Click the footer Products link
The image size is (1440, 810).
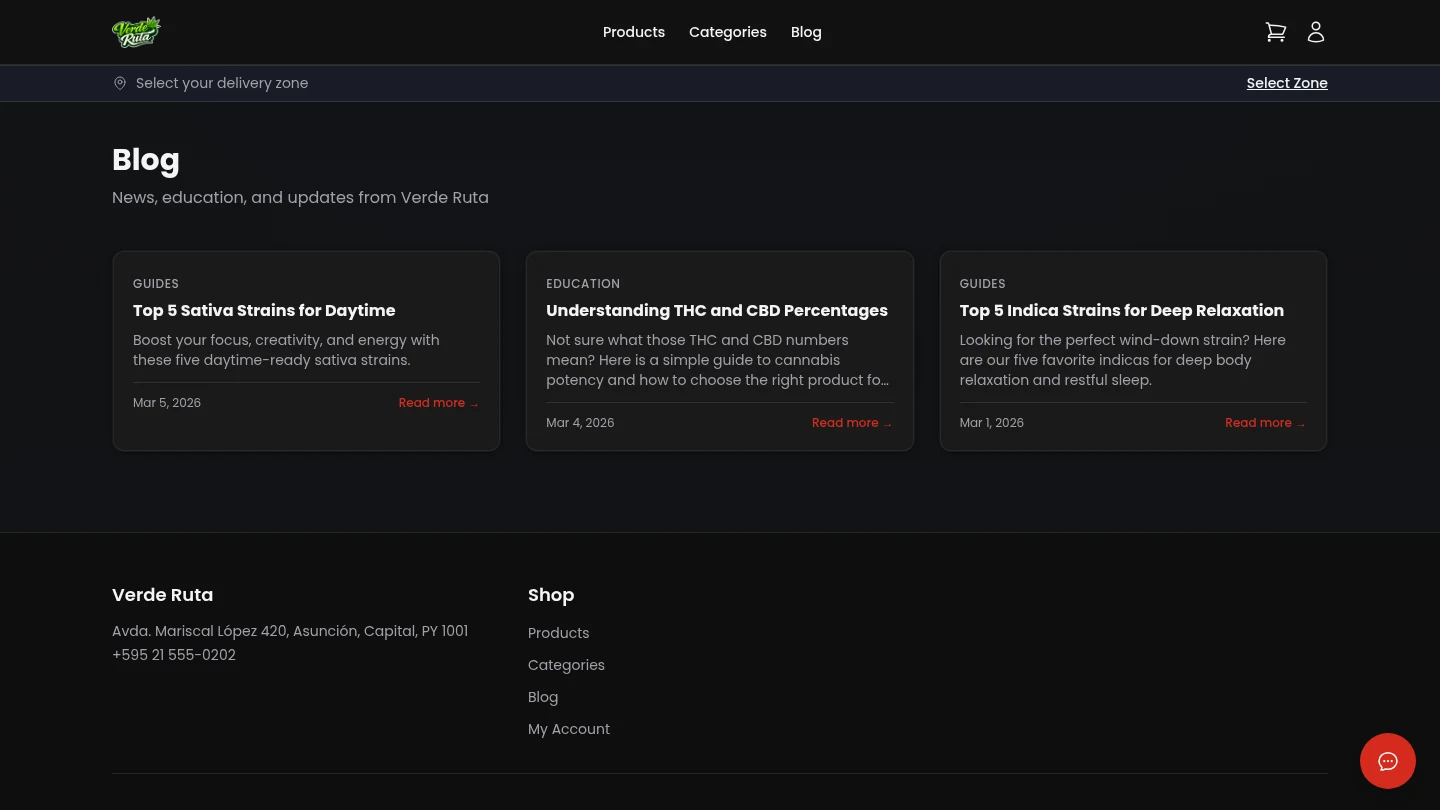click(558, 633)
